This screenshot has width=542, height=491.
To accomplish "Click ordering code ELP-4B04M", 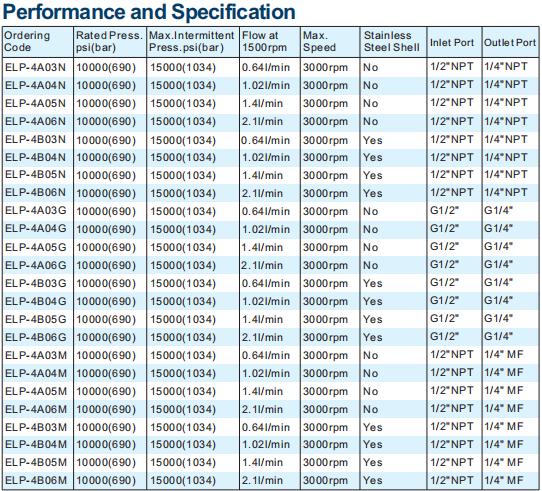I will (x=36, y=444).
